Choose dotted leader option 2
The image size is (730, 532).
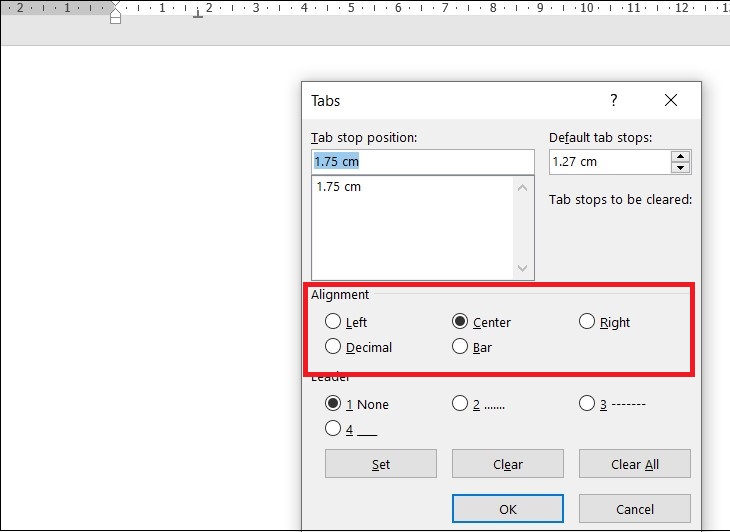460,404
